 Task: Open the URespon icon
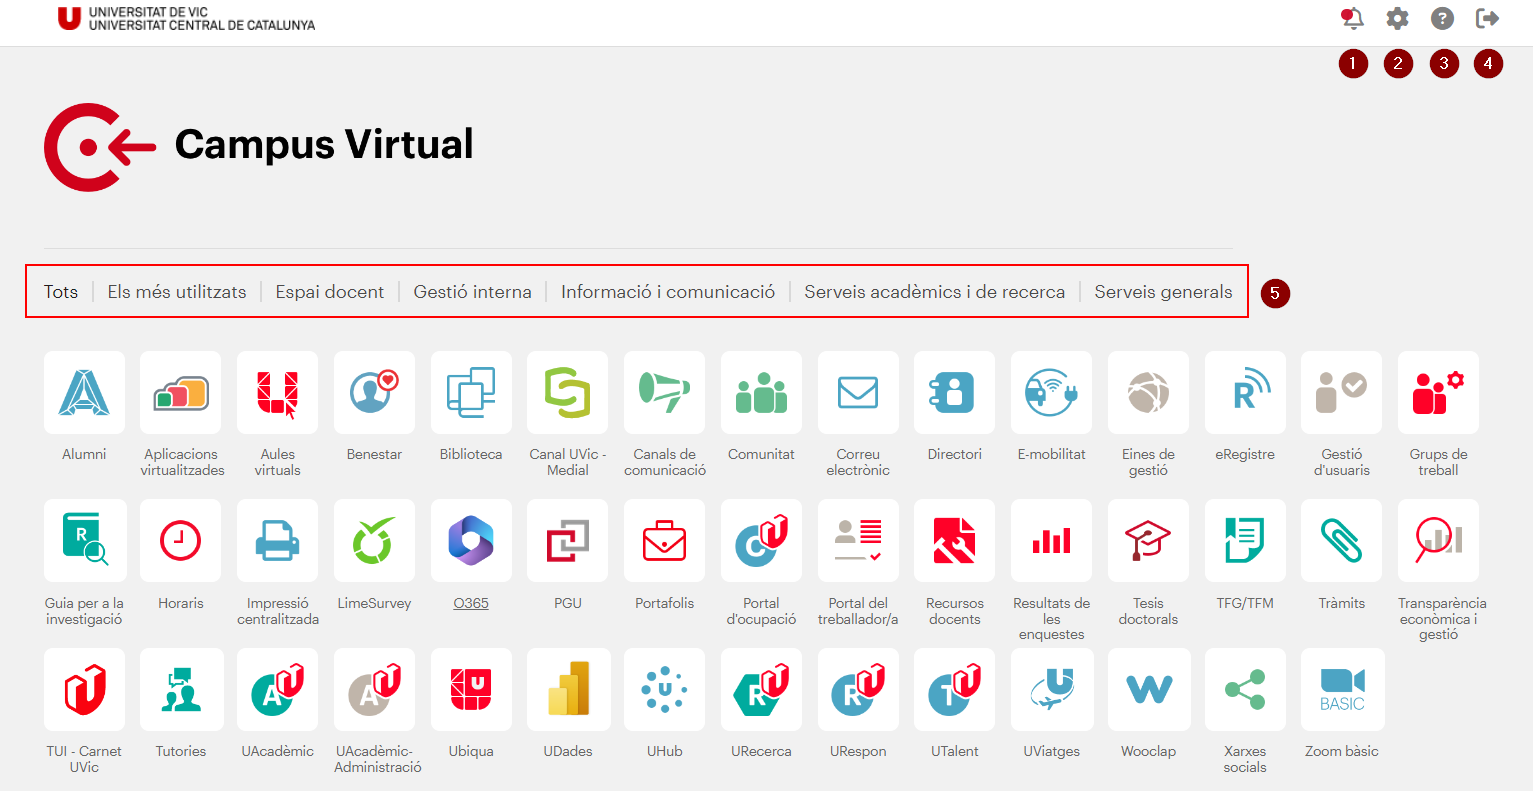click(x=858, y=689)
